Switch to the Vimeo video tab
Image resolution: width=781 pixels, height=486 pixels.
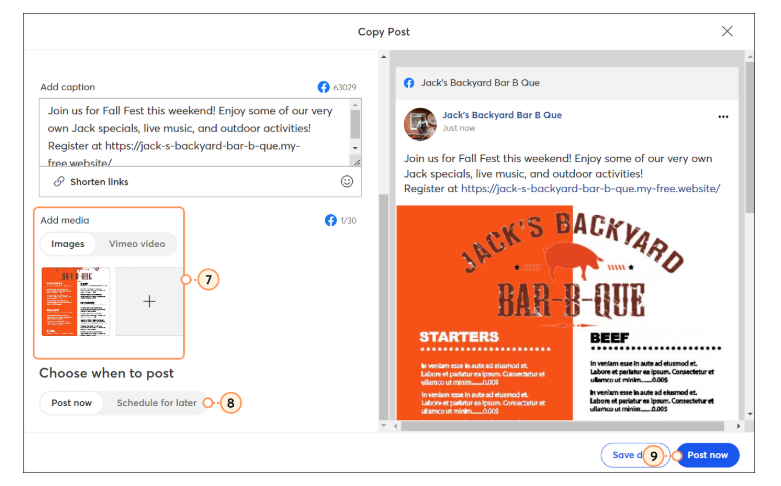click(x=137, y=244)
